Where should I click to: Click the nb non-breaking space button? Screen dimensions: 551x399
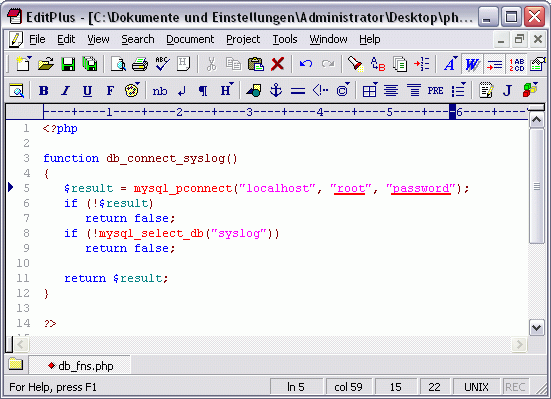click(160, 91)
